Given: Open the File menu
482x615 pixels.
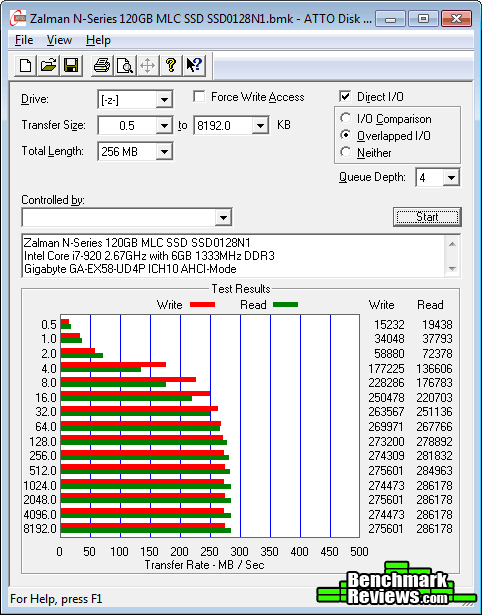Looking at the screenshot, I should (x=24, y=40).
